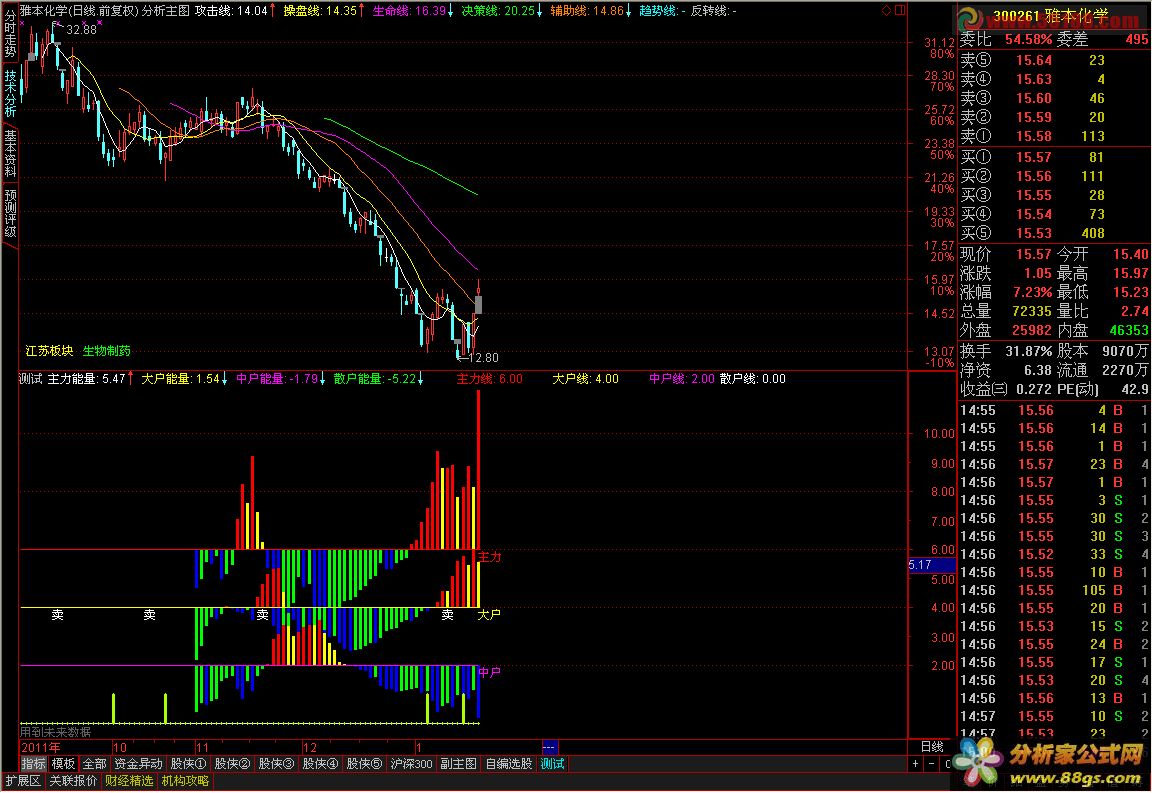Click the 操盘线: 14.35 legend label

tap(324, 11)
